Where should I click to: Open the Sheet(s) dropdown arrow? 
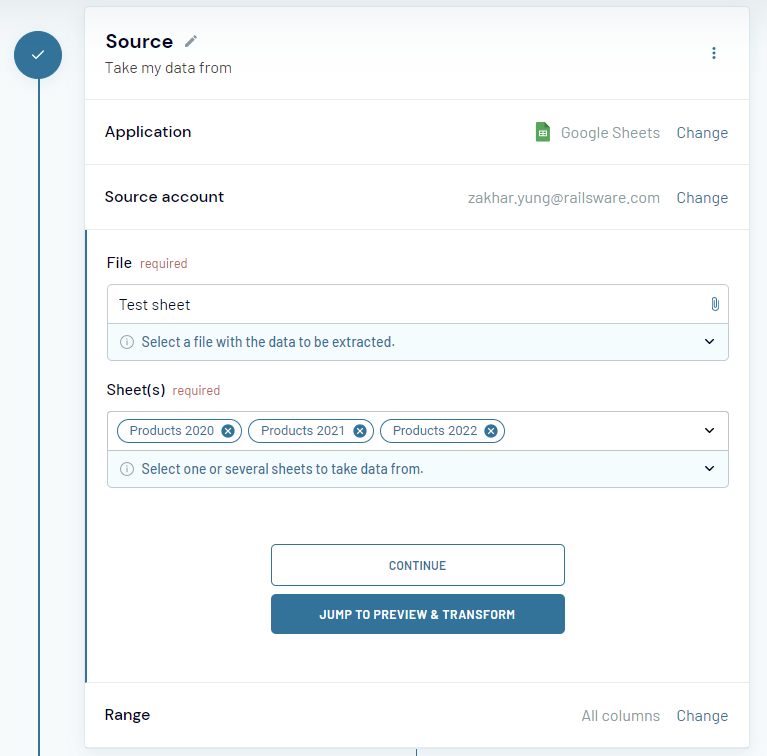point(709,430)
